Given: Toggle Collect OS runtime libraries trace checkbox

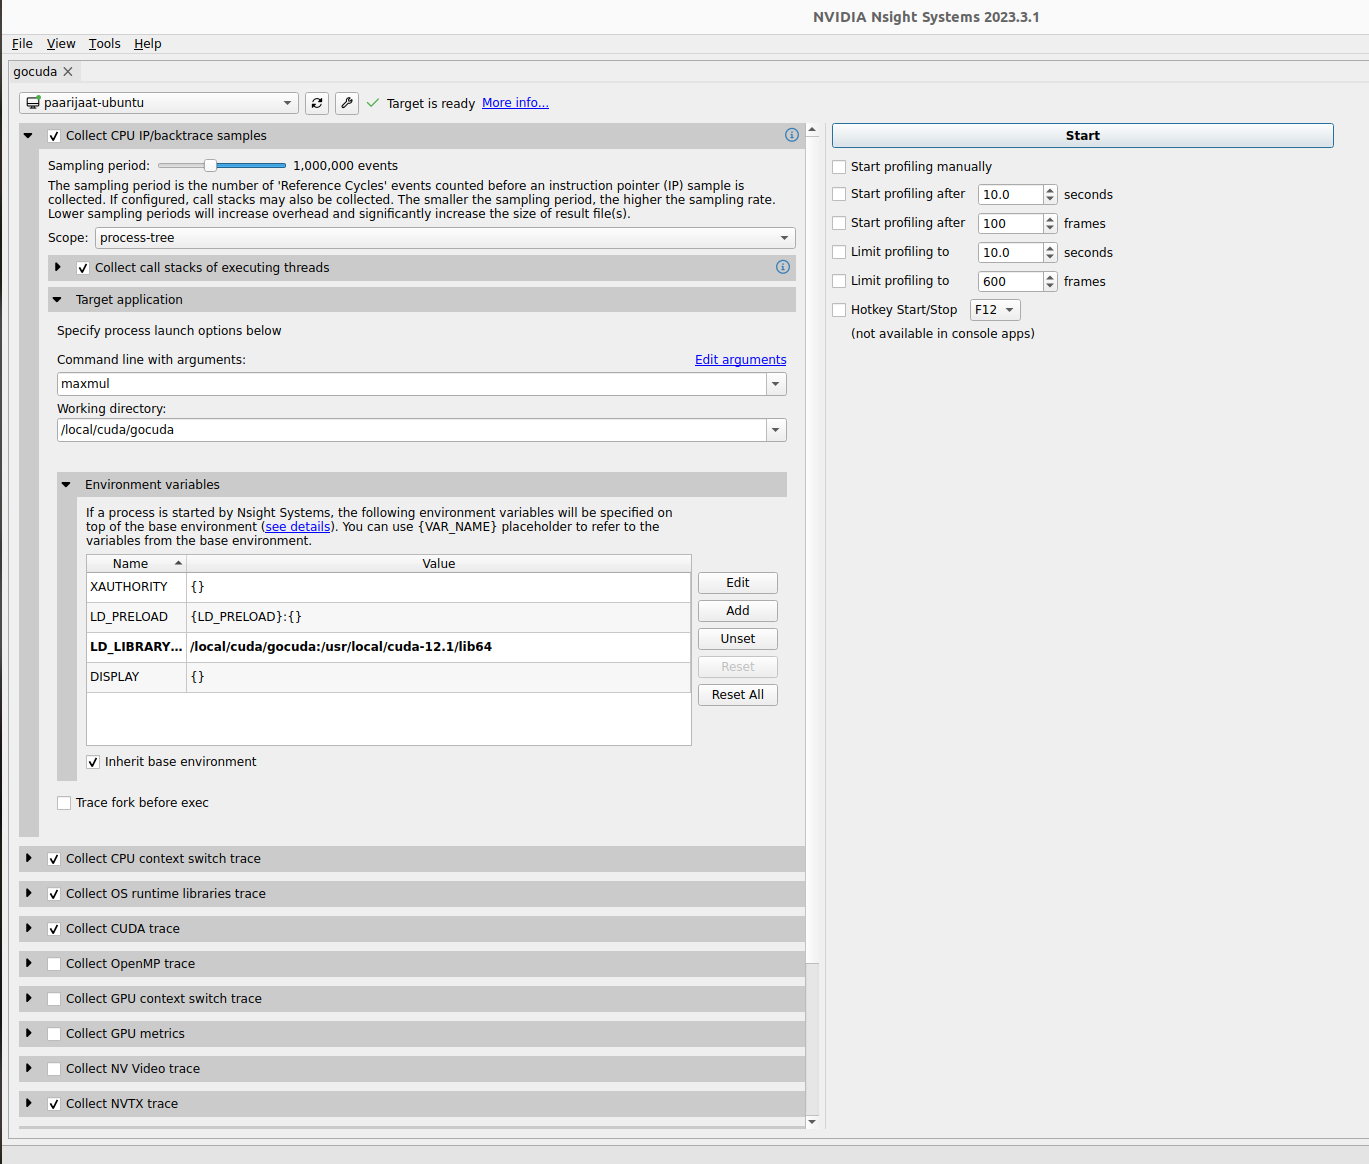Looking at the screenshot, I should pos(54,894).
